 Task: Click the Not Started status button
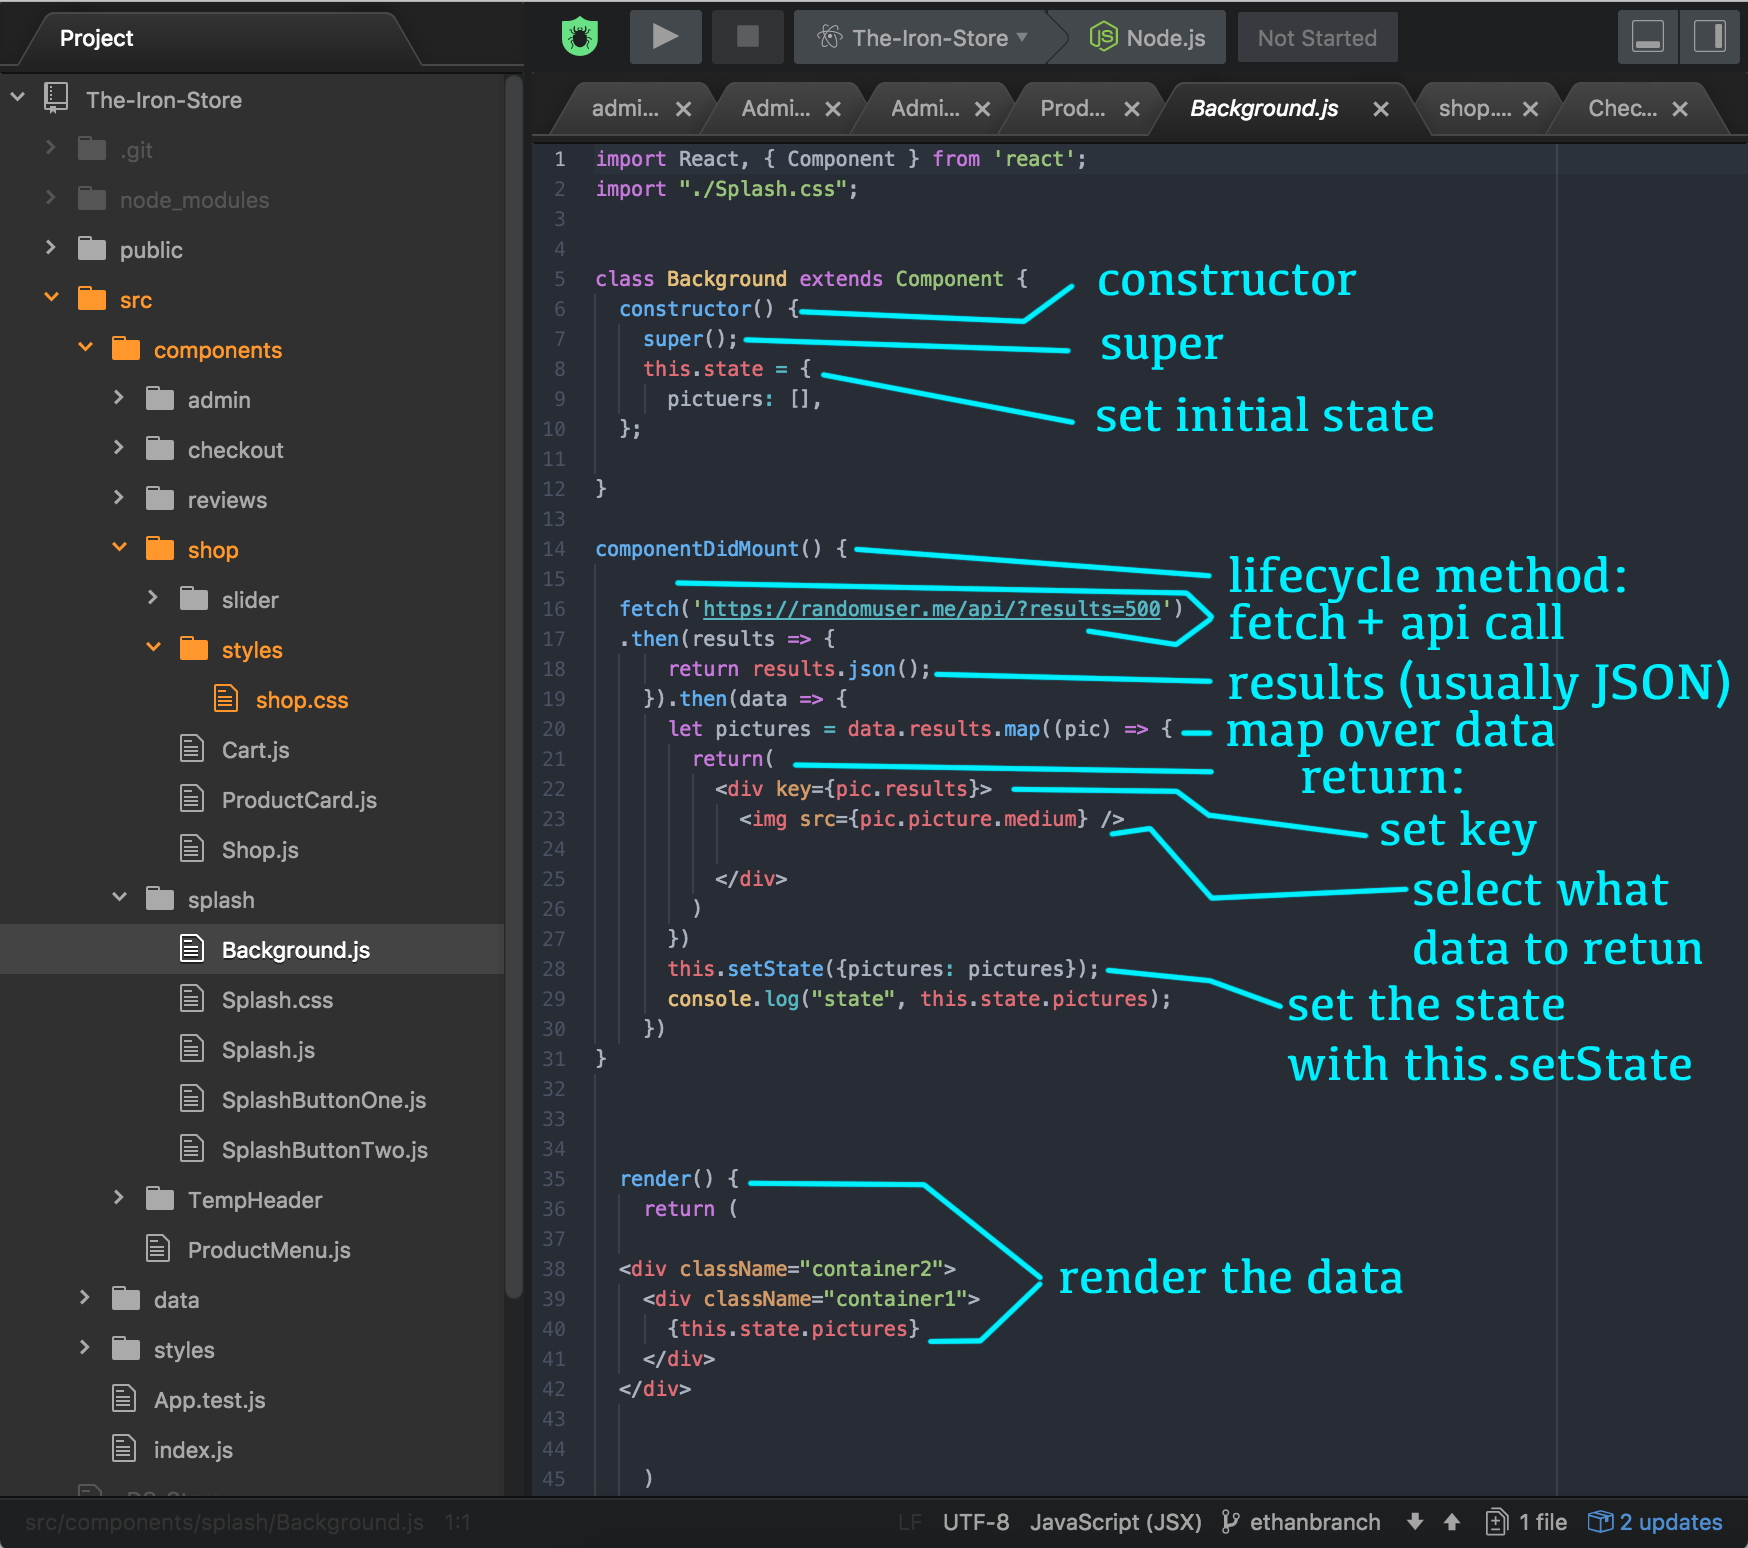1317,37
